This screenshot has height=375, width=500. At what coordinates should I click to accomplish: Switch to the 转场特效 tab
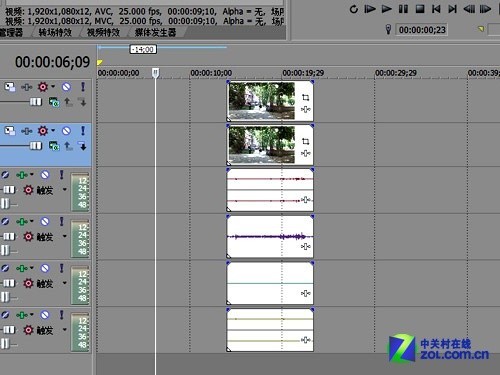click(x=55, y=32)
